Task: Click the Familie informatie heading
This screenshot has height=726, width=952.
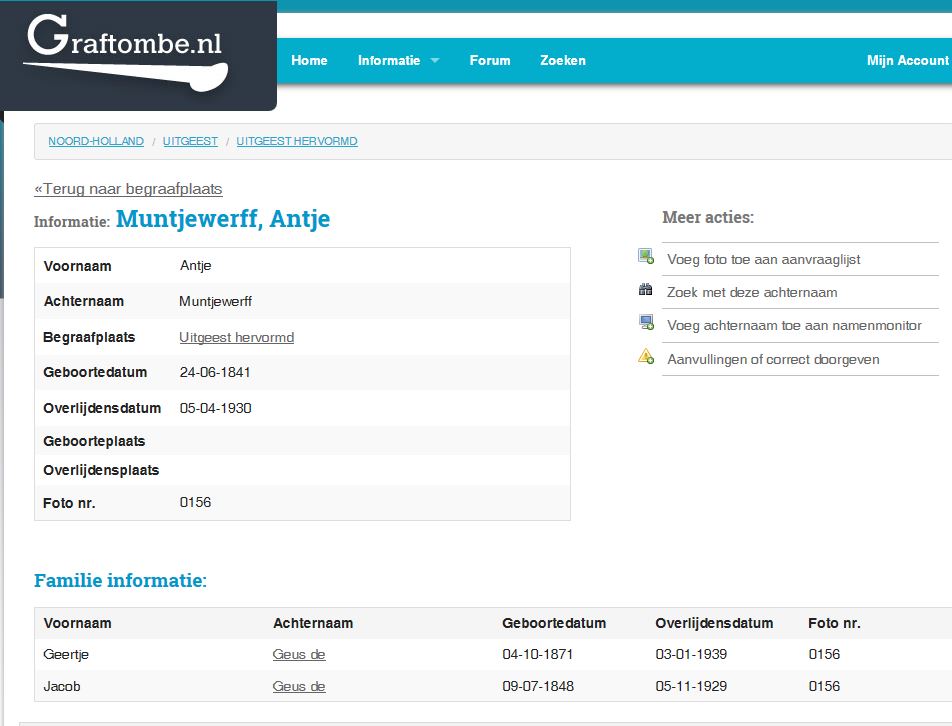Action: [120, 580]
